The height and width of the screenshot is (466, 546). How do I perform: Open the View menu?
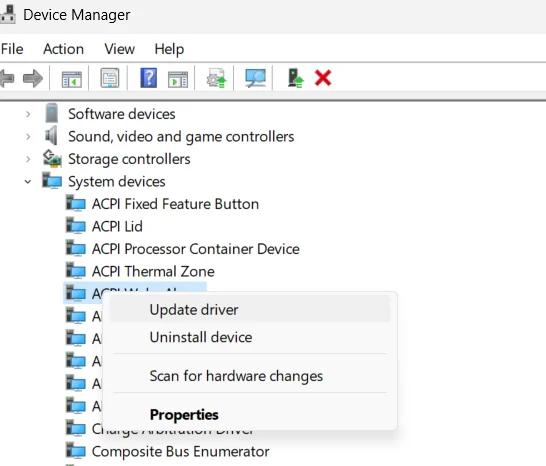119,49
